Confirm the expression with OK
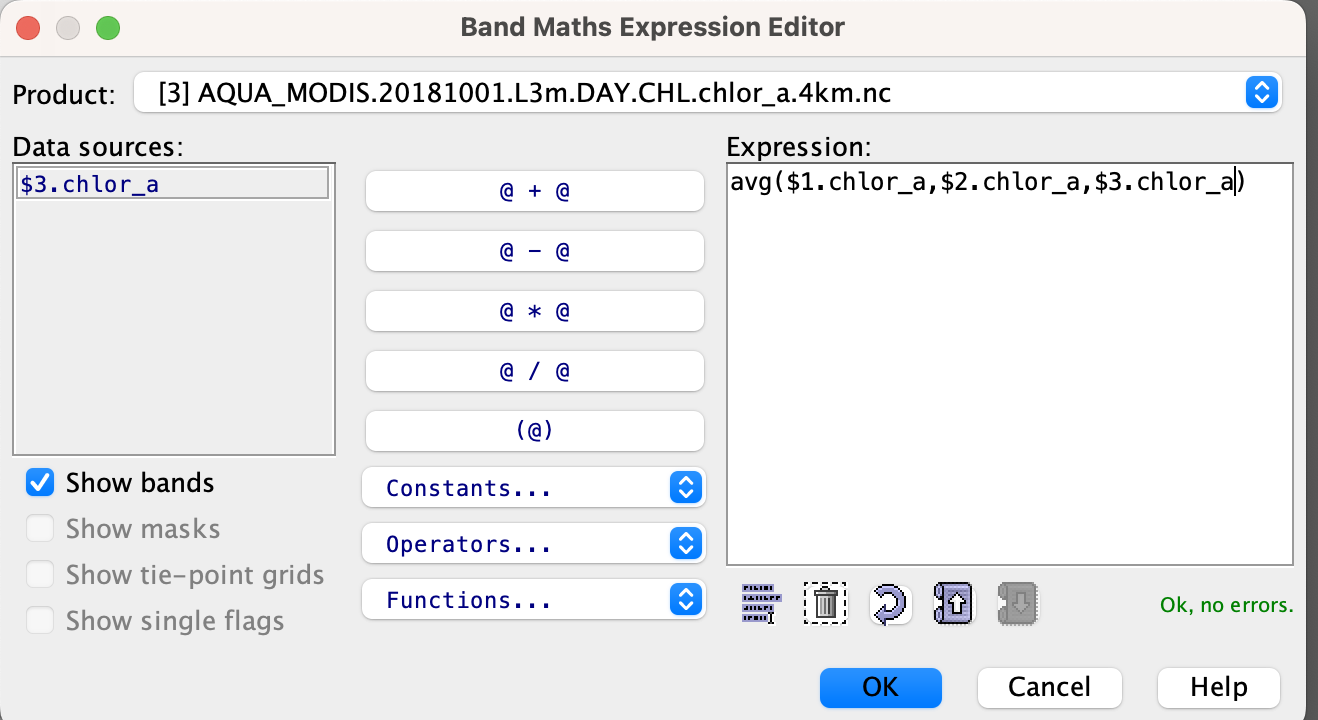The width and height of the screenshot is (1318, 720). 881,687
